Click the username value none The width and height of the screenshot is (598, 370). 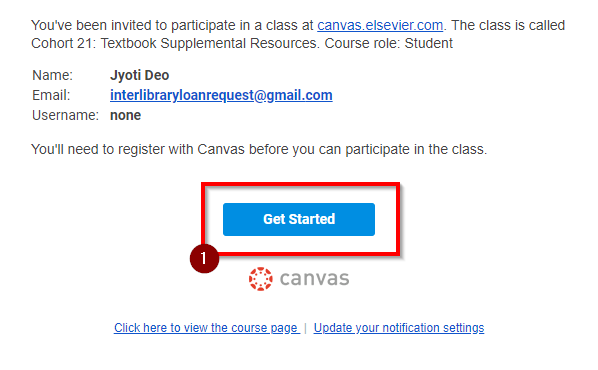click(125, 115)
